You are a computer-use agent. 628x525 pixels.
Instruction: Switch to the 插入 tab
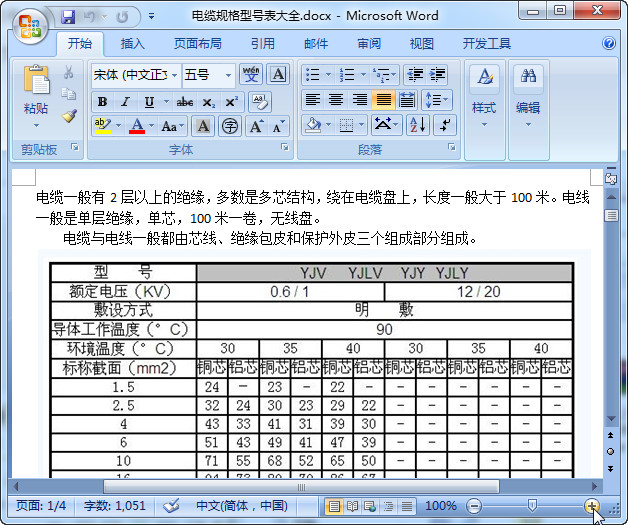[133, 43]
